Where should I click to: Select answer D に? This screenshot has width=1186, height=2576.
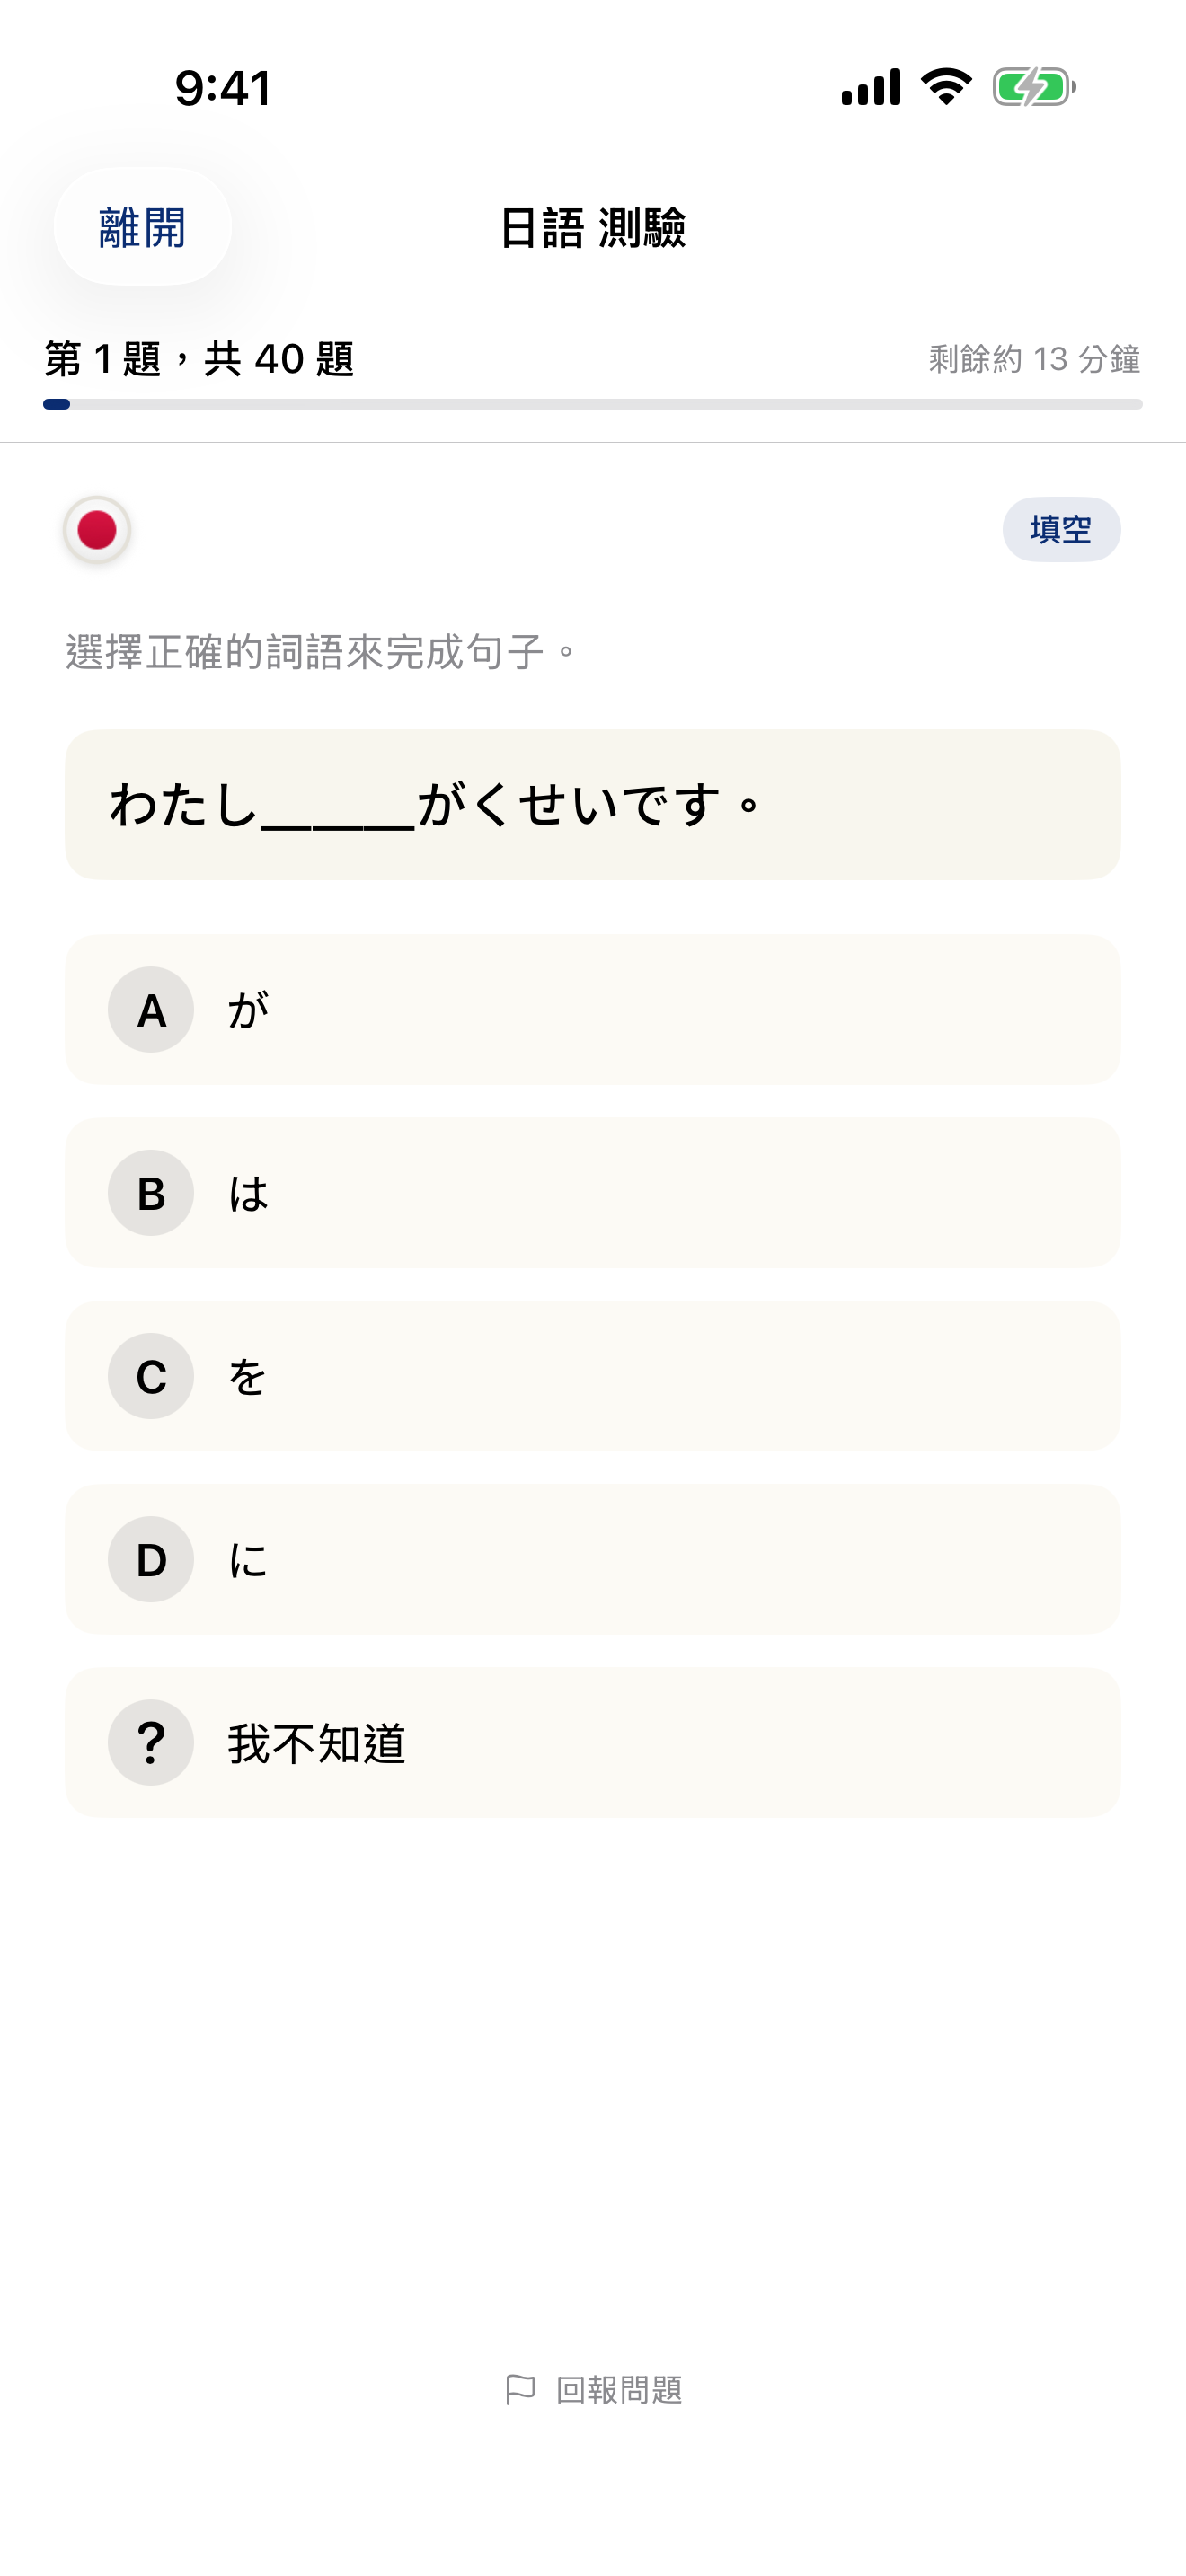point(592,1559)
